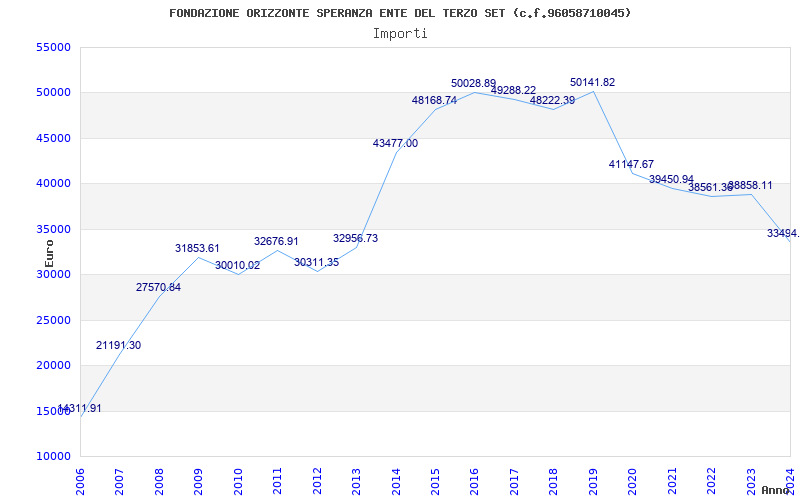This screenshot has width=800, height=500.
Task: Click the x-axis year 2015
Action: coord(435,482)
